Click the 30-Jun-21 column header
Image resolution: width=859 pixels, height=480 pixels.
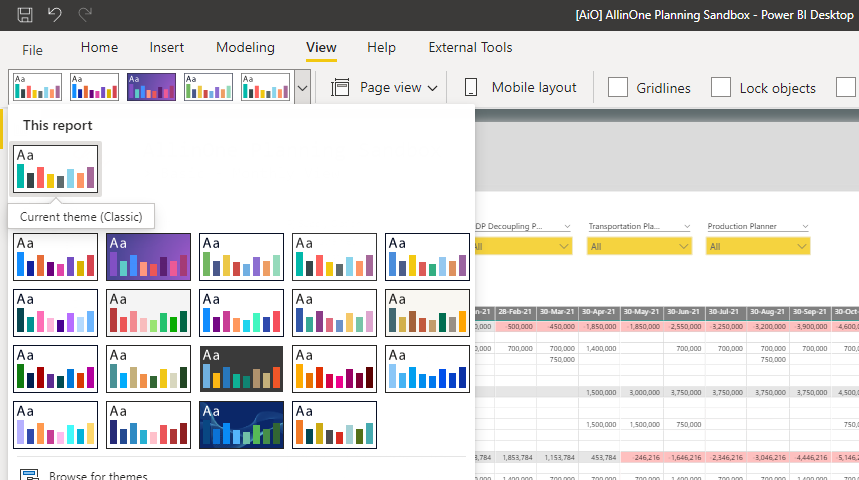click(x=684, y=312)
